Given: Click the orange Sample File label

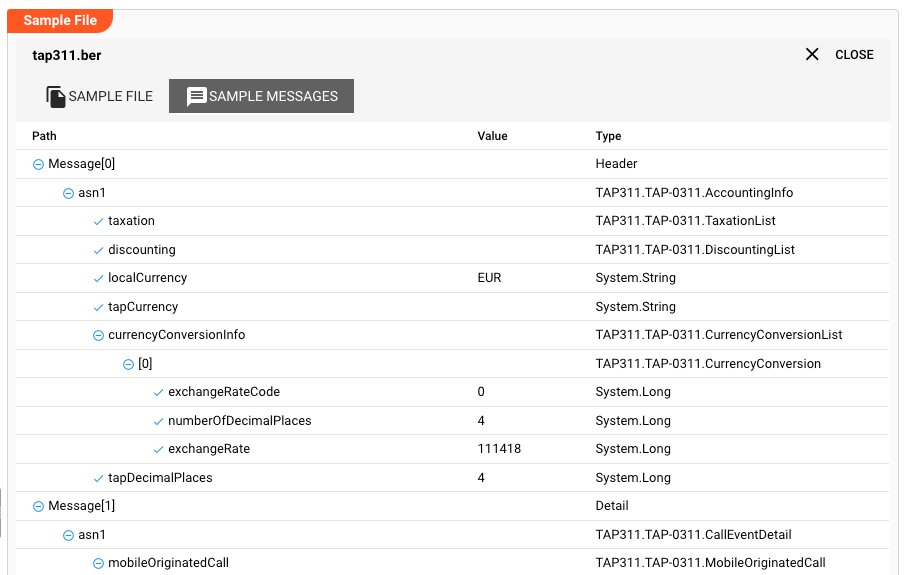Looking at the screenshot, I should [x=60, y=20].
